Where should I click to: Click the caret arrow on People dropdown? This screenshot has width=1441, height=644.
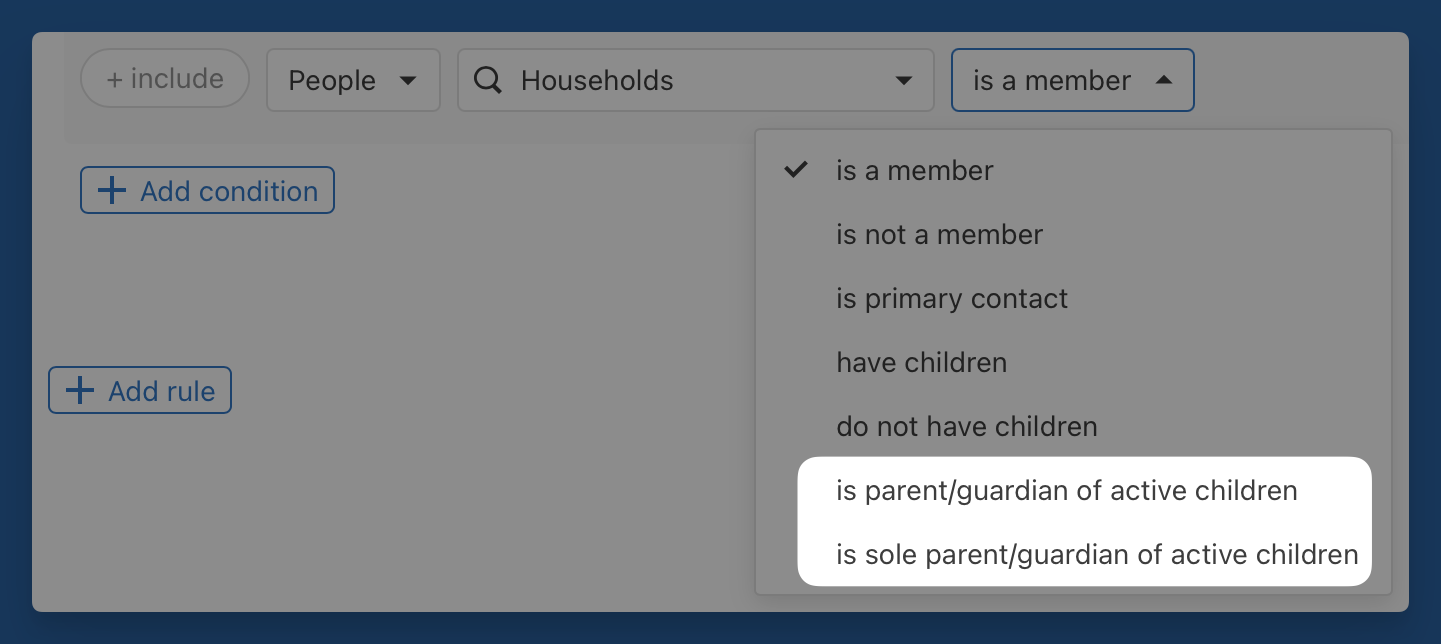tap(408, 81)
